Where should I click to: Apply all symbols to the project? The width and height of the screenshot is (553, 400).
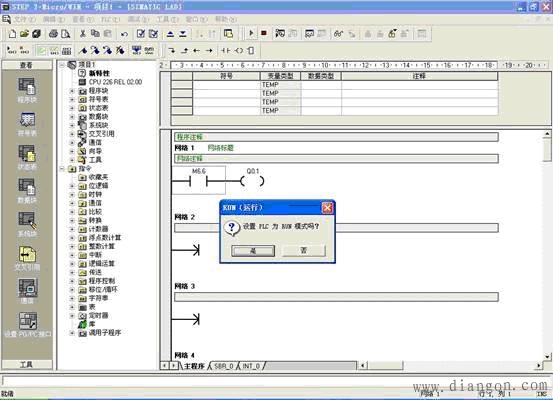click(x=136, y=50)
